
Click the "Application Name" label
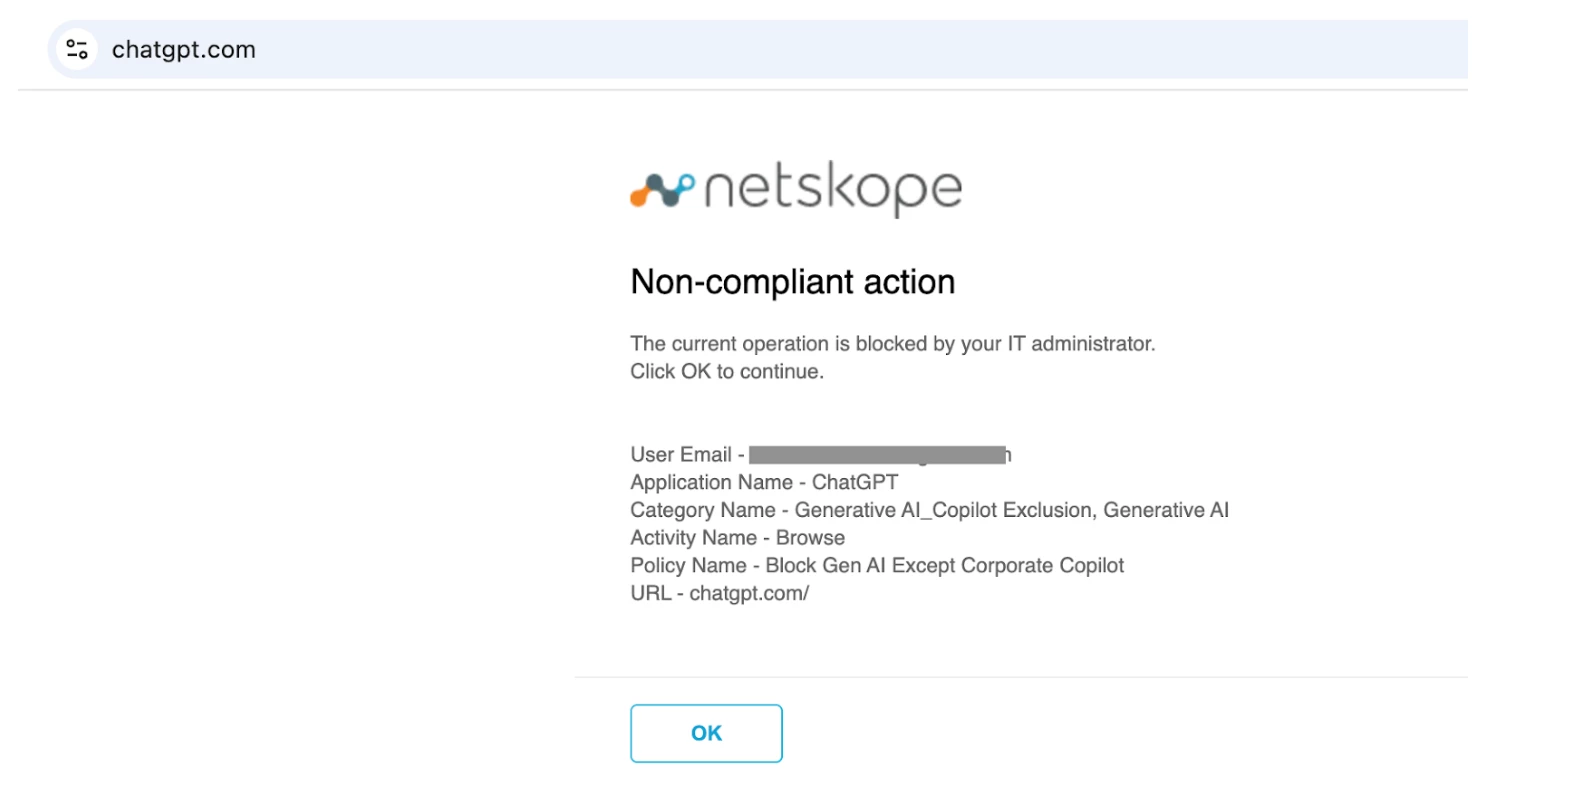tap(711, 483)
